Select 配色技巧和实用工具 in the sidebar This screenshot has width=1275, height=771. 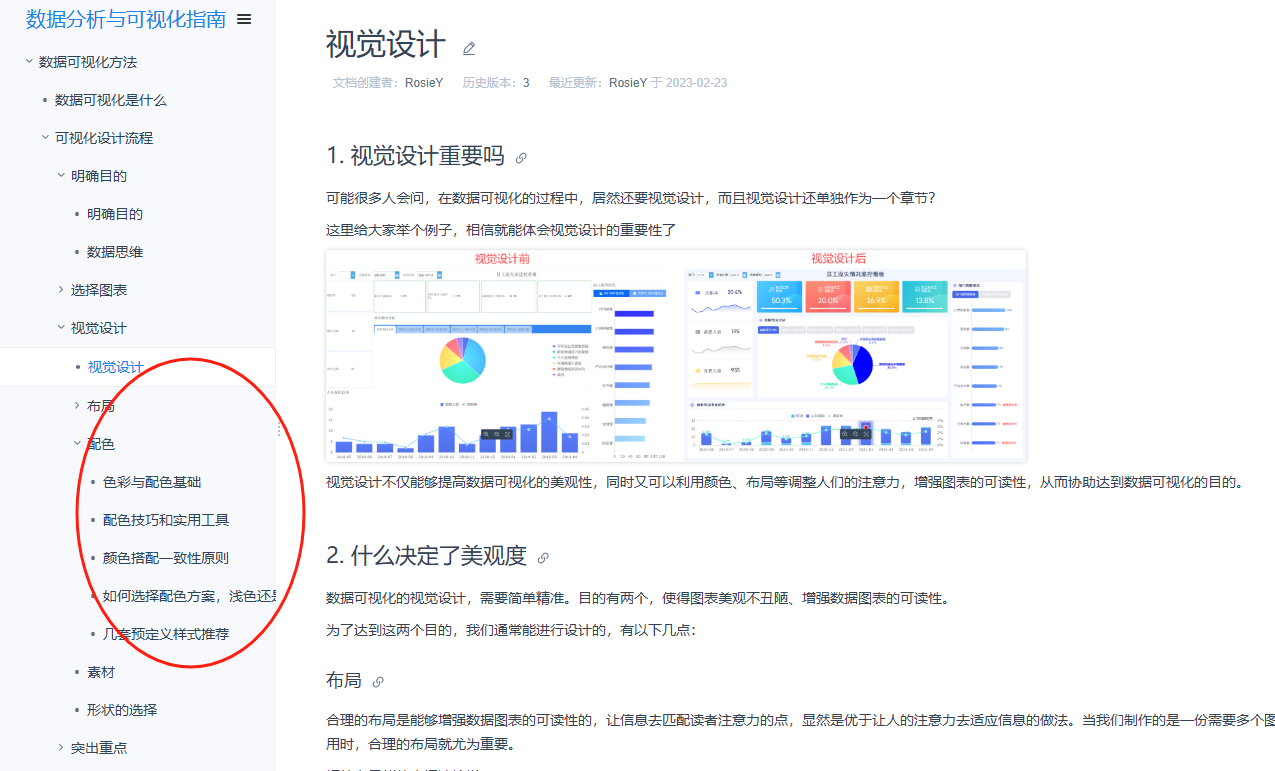pos(166,520)
